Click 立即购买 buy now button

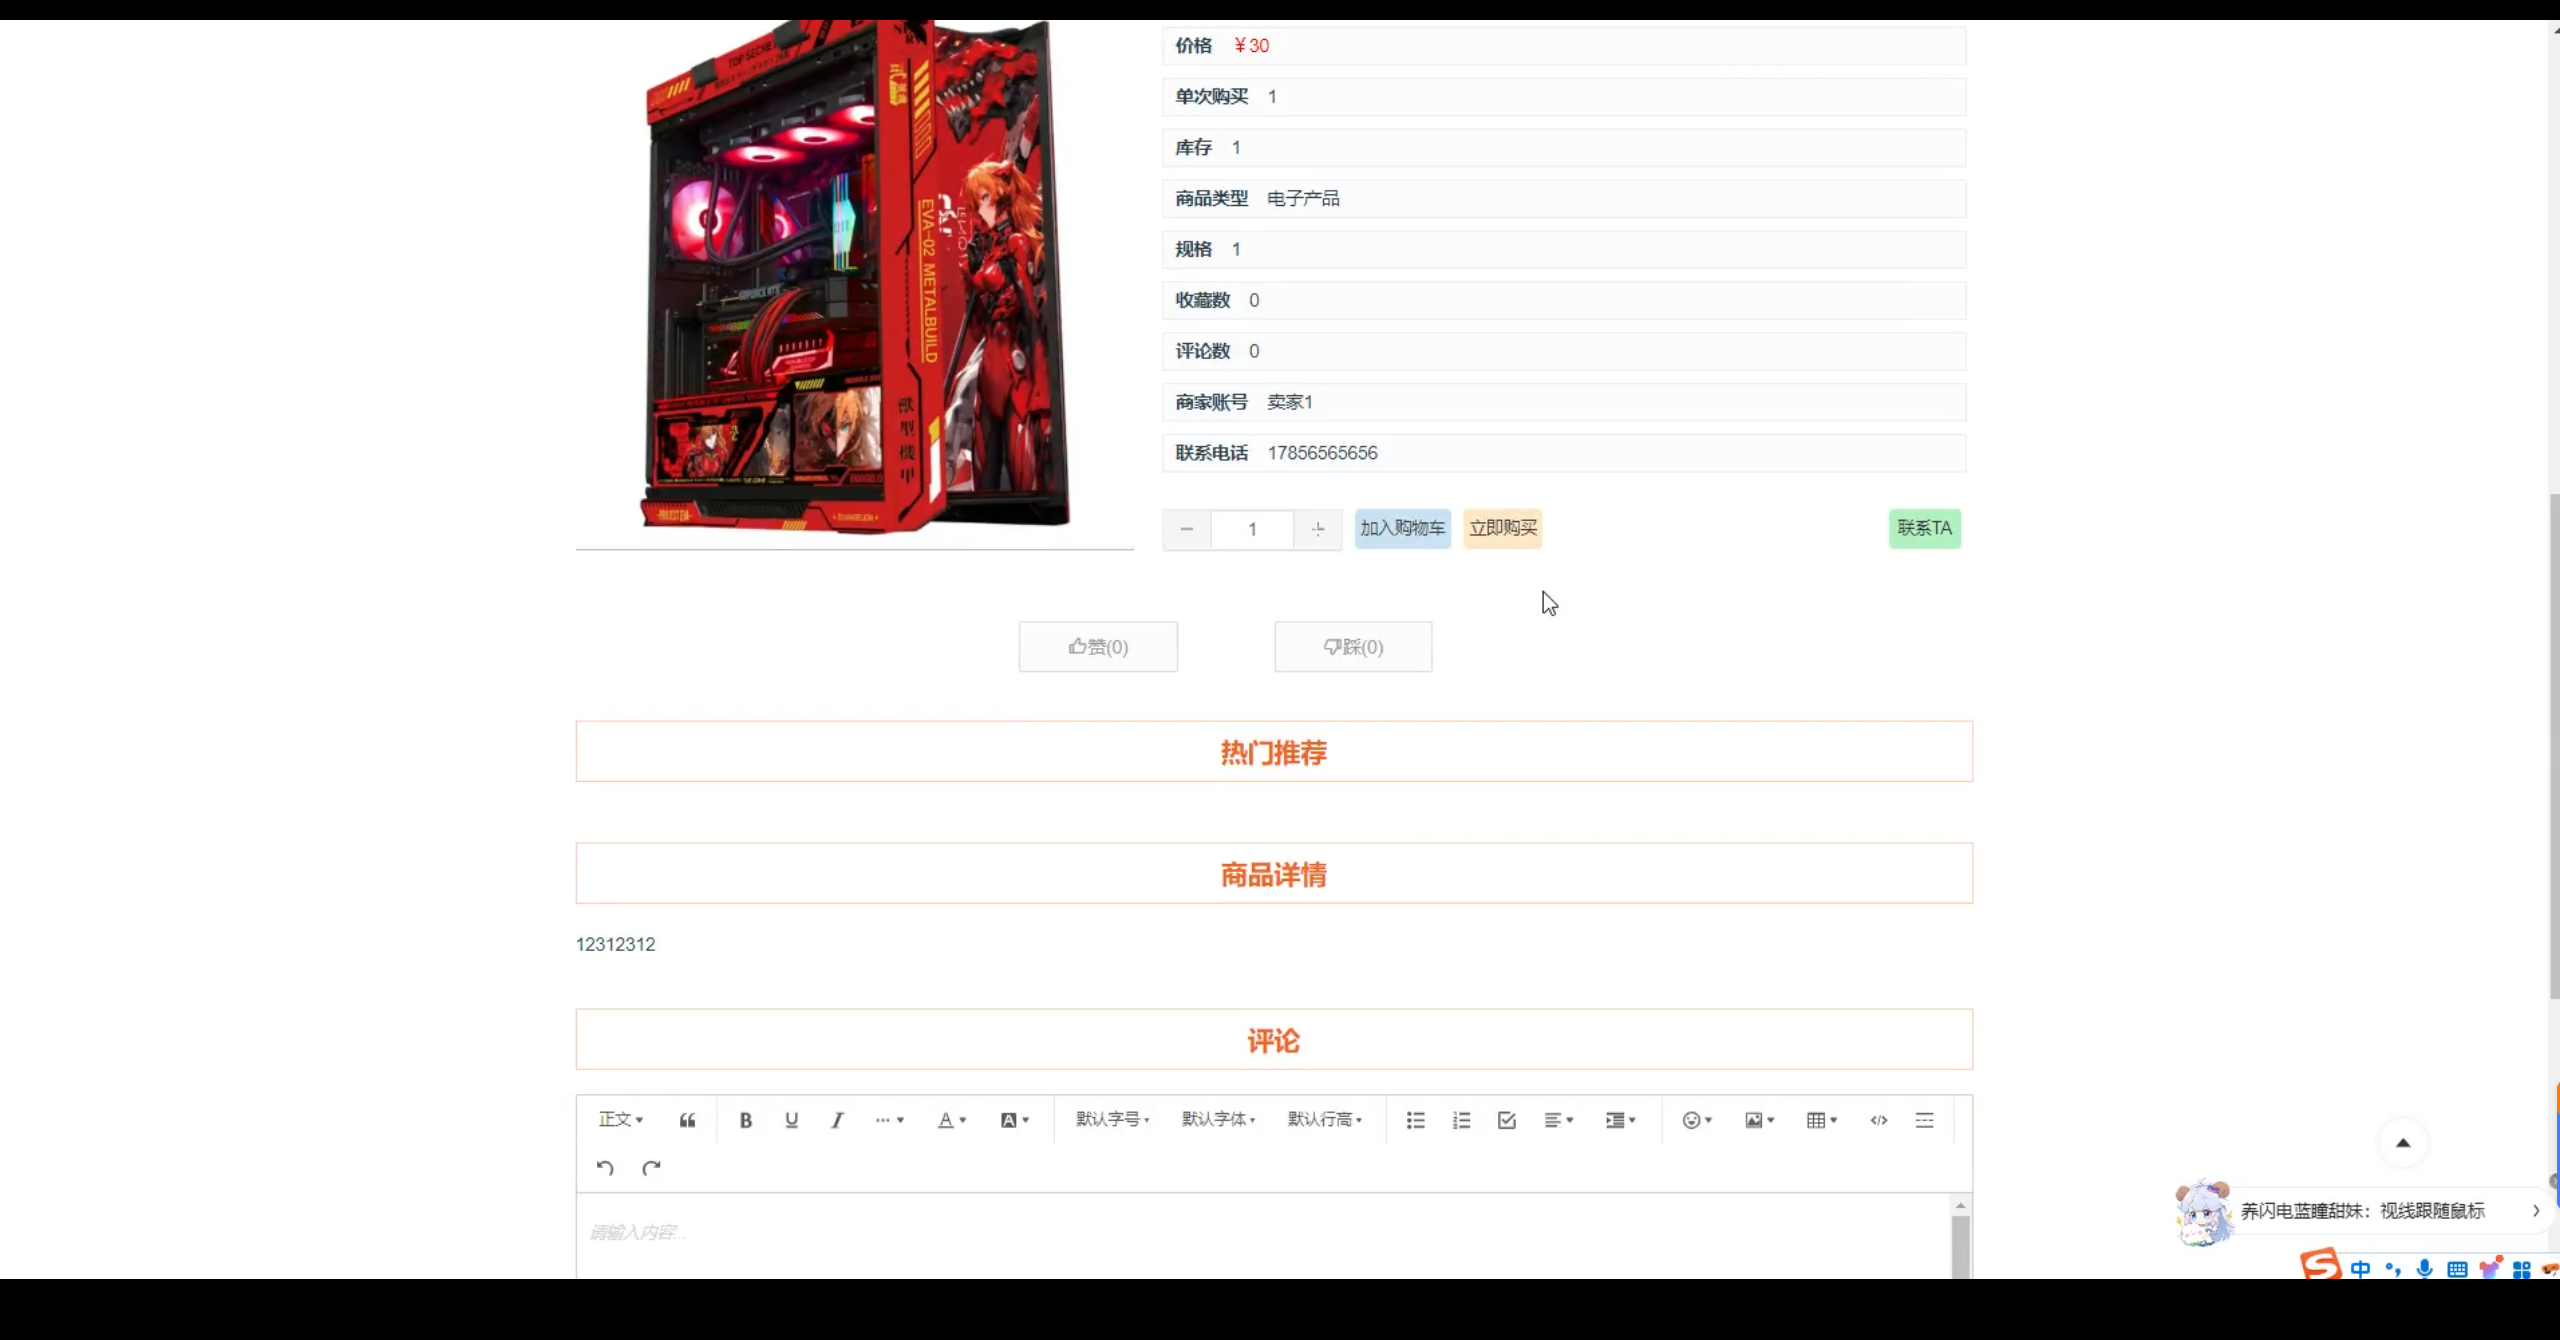click(1503, 528)
